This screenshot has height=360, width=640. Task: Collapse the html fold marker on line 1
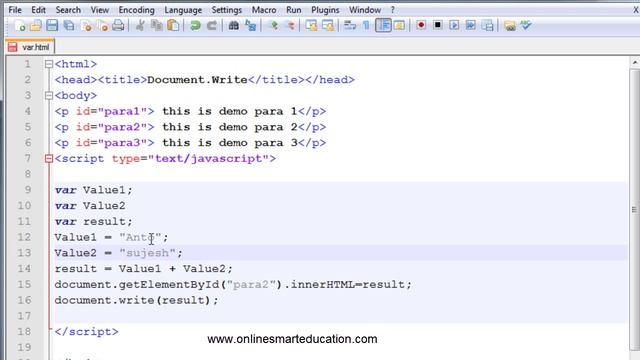point(49,64)
